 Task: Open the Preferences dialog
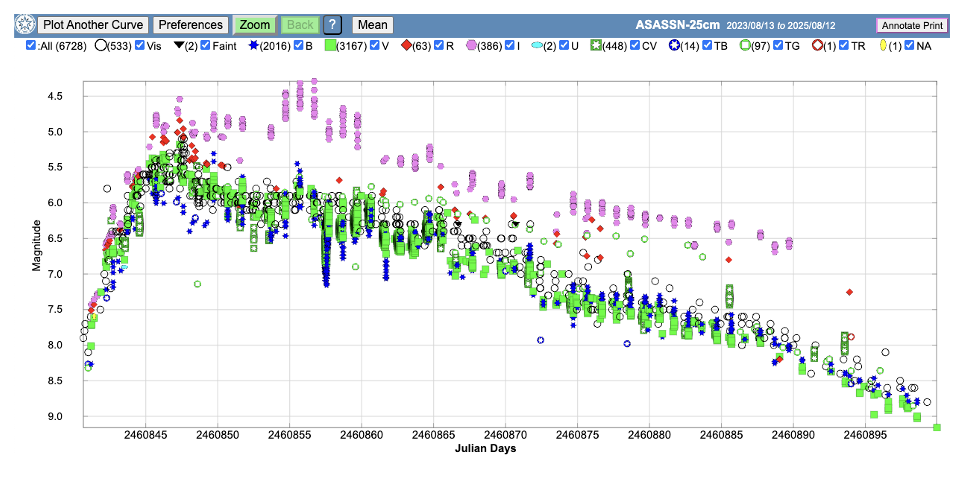click(x=191, y=25)
